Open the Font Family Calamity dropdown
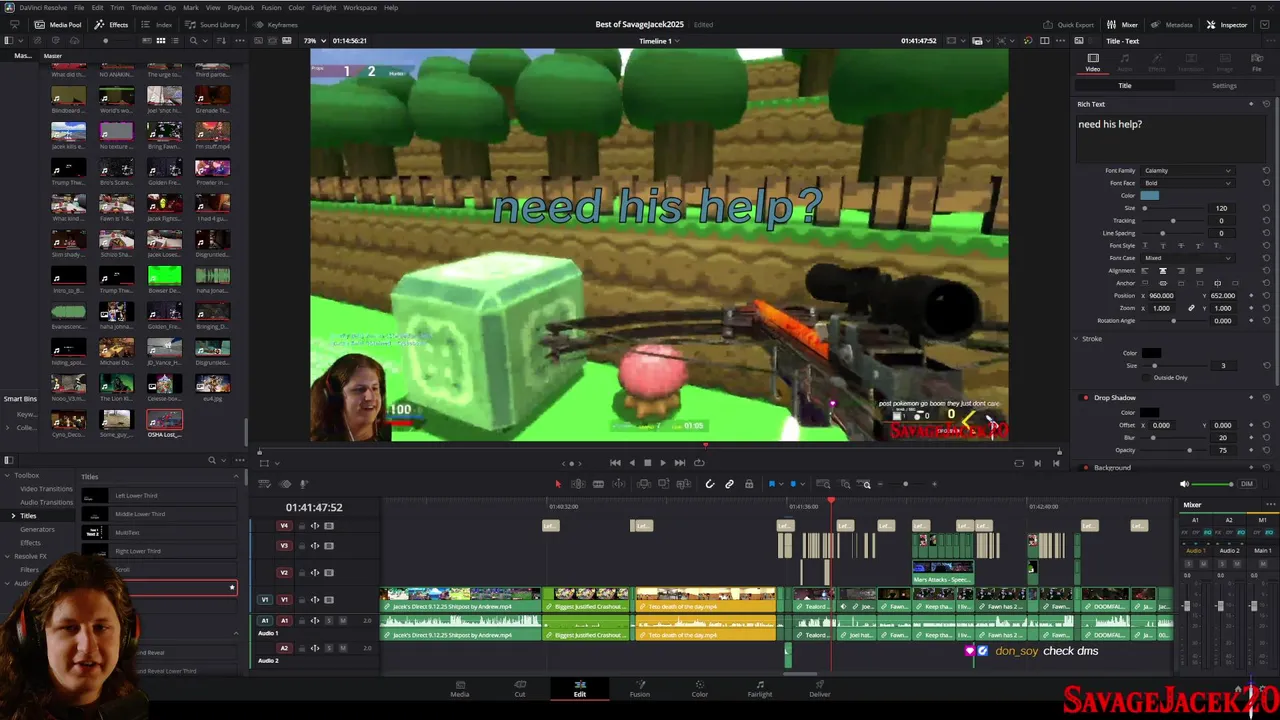 [1187, 171]
